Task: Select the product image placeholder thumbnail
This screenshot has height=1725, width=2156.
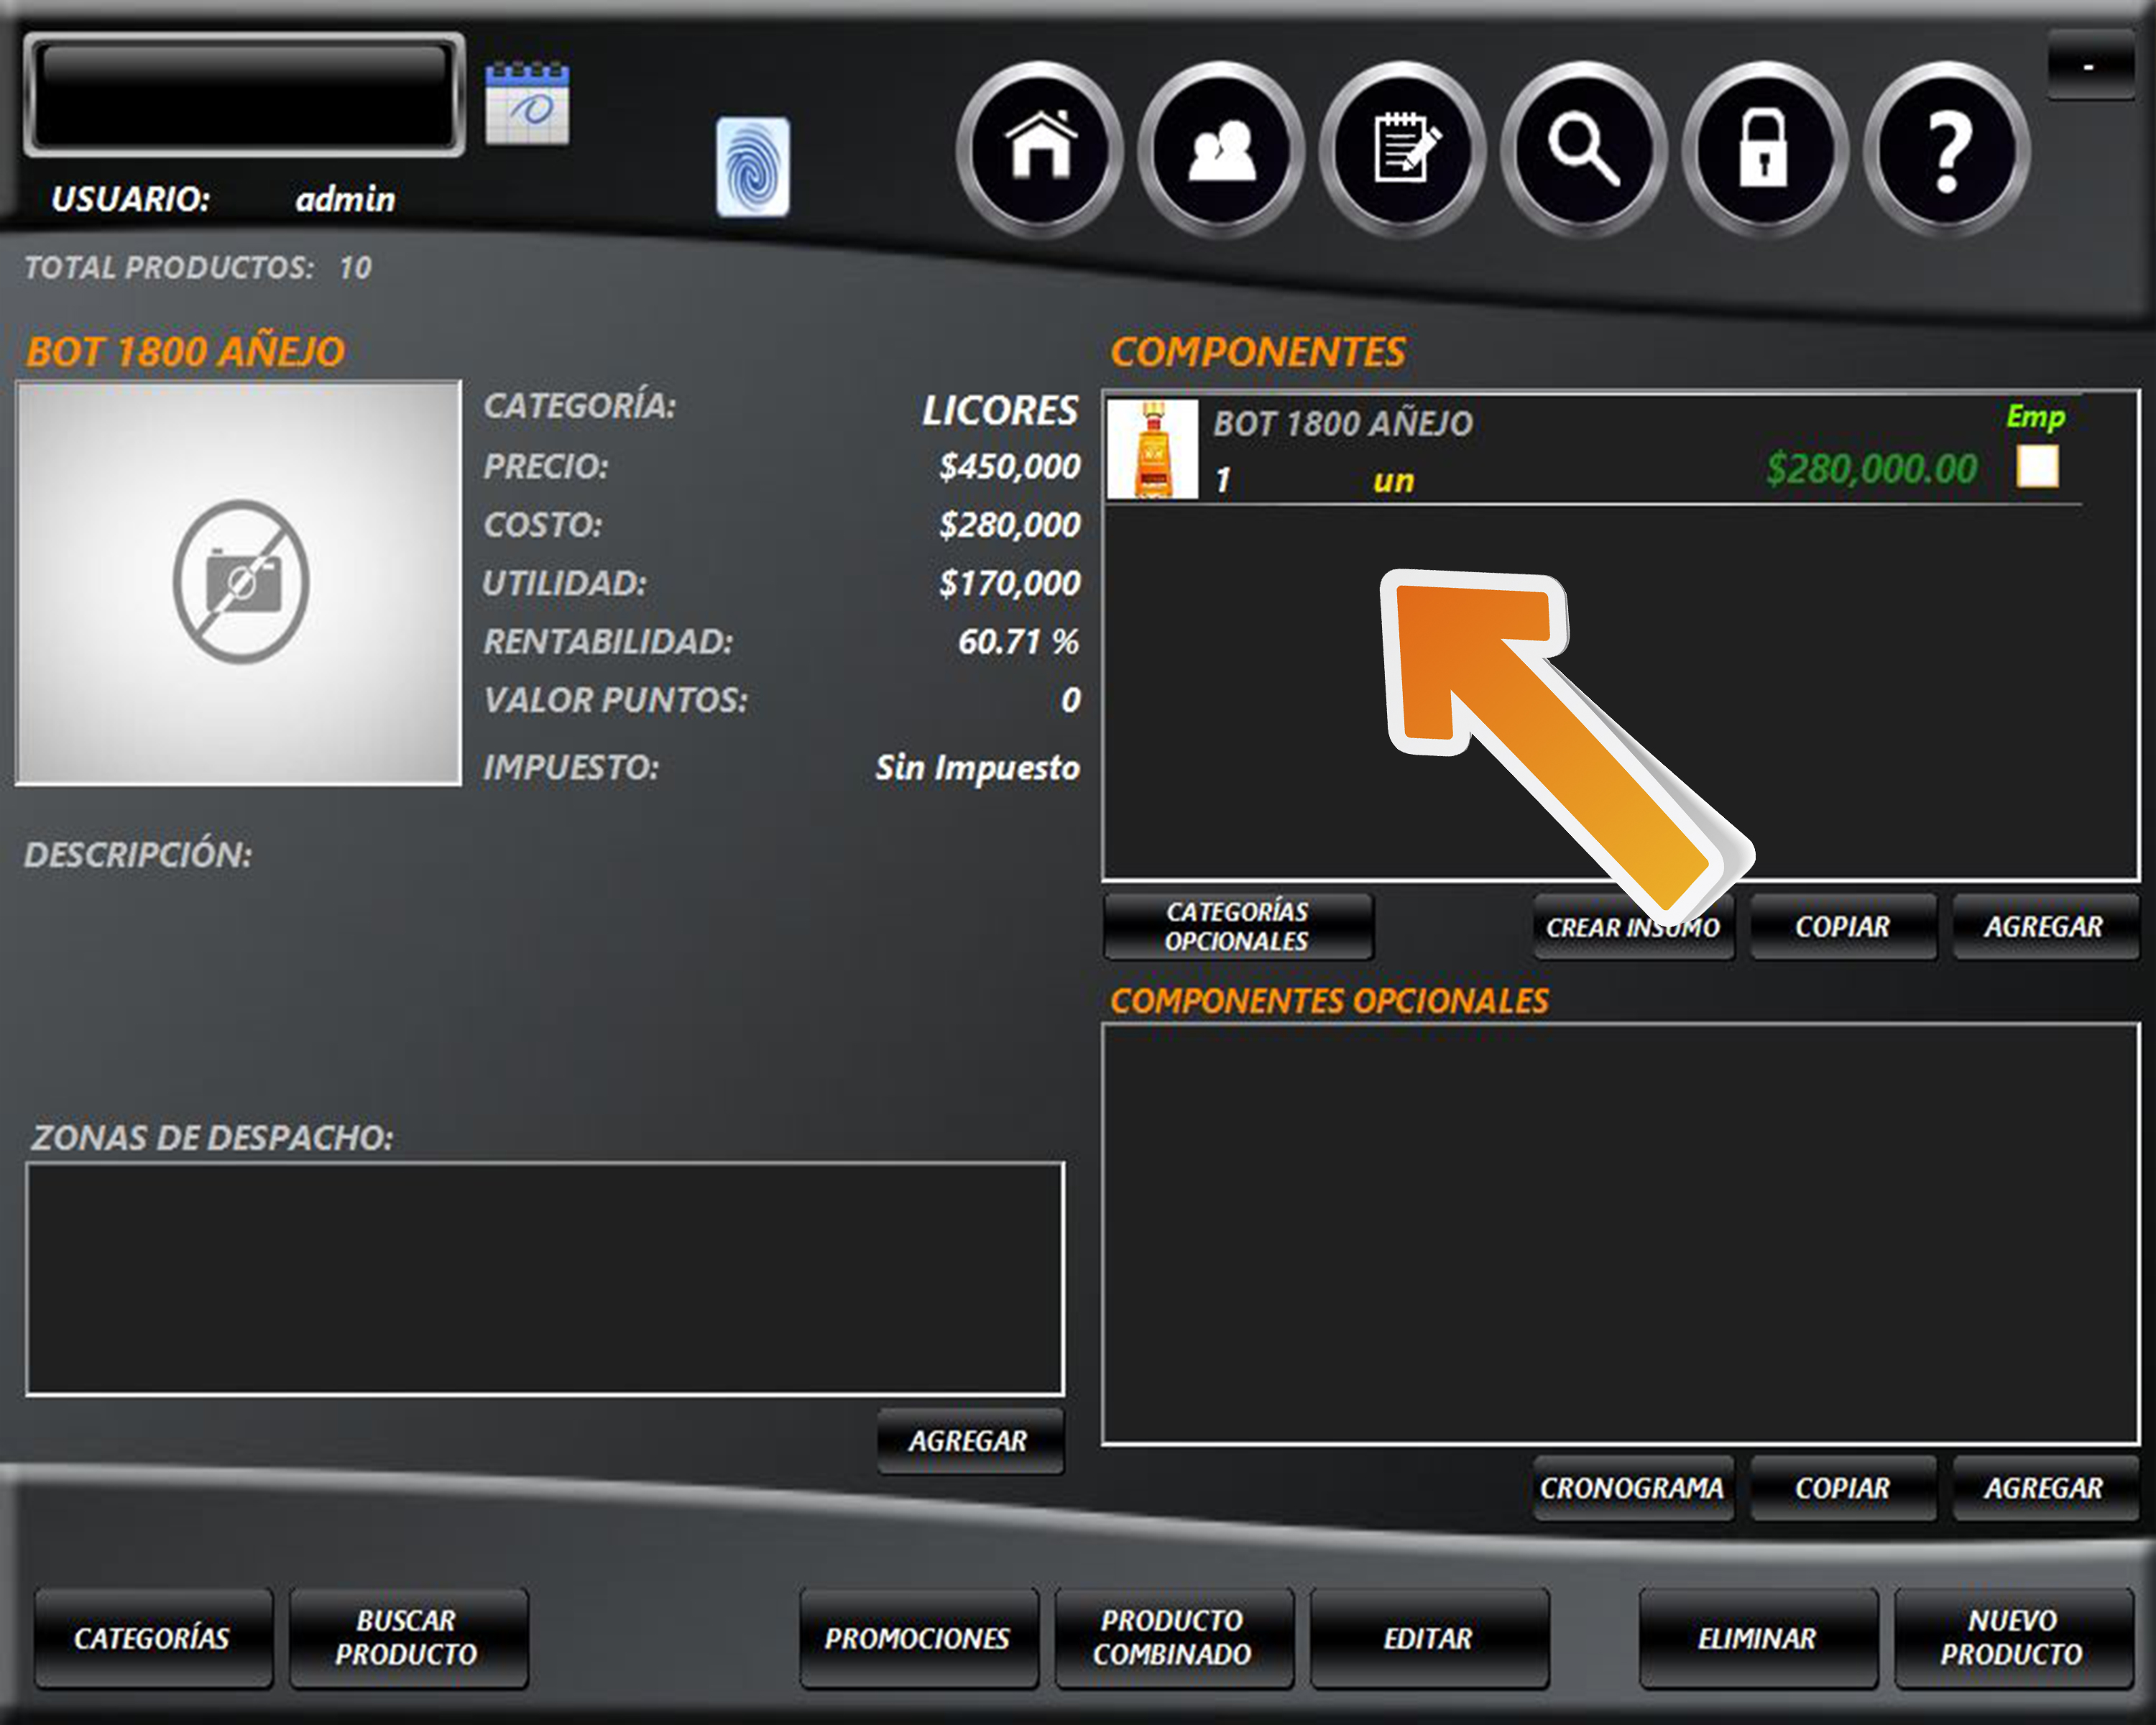Action: point(239,582)
